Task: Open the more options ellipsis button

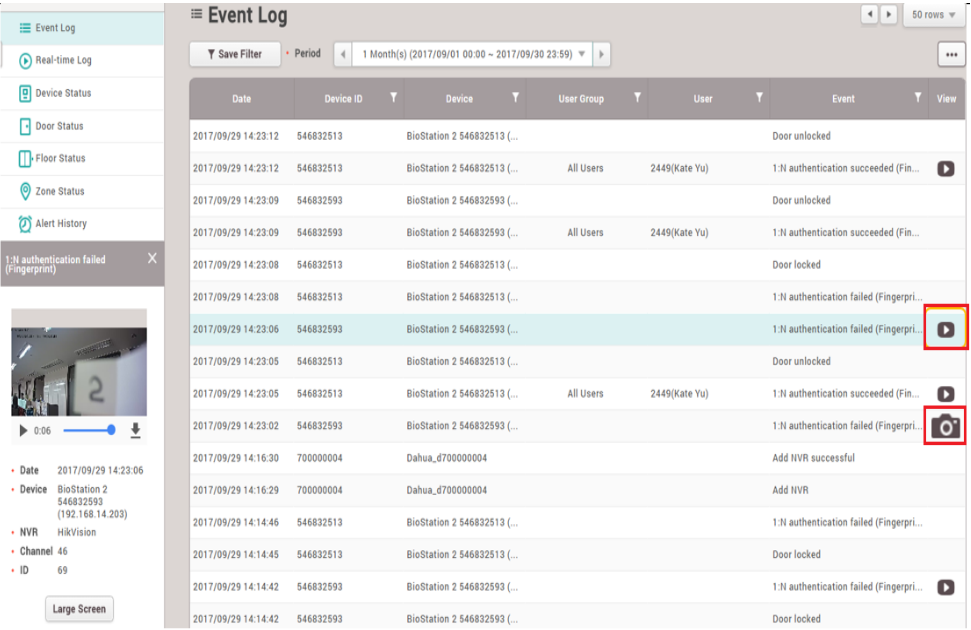Action: pos(950,55)
